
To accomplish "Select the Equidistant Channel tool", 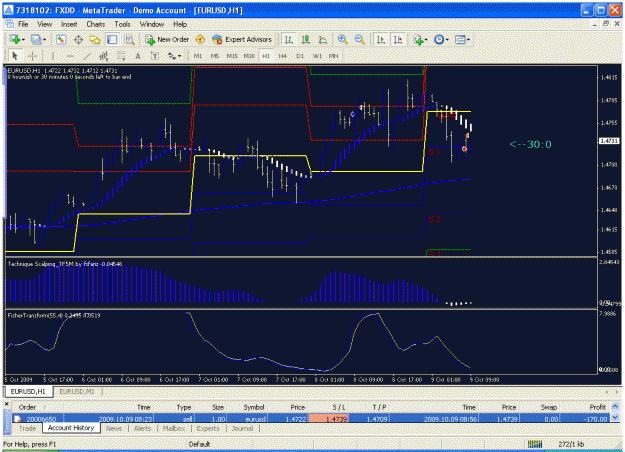I will [x=104, y=56].
